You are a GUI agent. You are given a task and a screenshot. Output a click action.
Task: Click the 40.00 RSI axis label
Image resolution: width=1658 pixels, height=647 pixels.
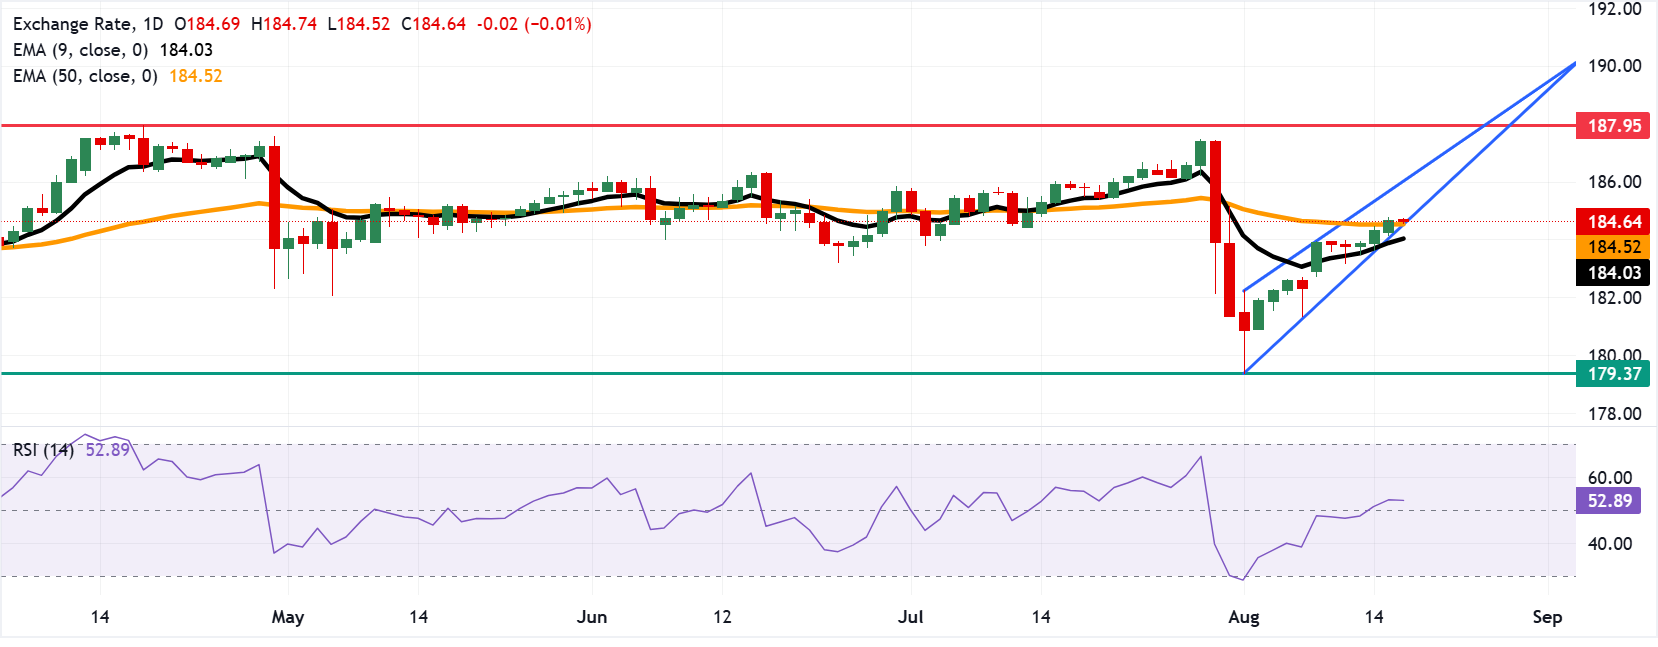click(x=1610, y=544)
